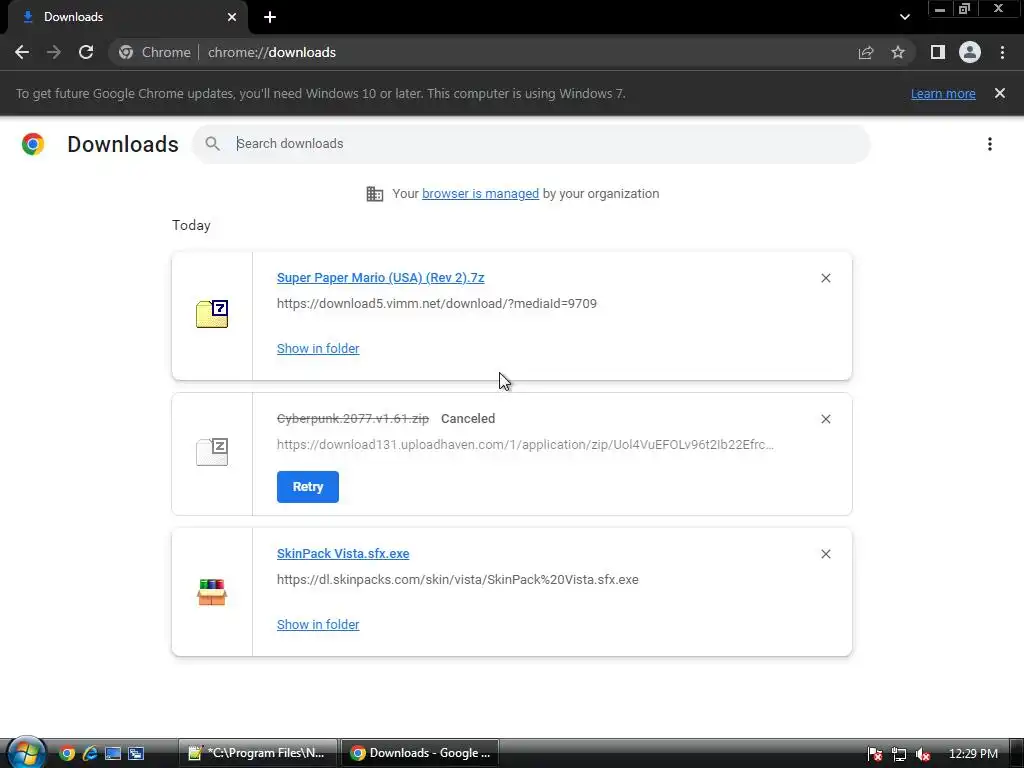Show SkinPack Vista file in folder
The width and height of the screenshot is (1024, 768).
tap(318, 625)
